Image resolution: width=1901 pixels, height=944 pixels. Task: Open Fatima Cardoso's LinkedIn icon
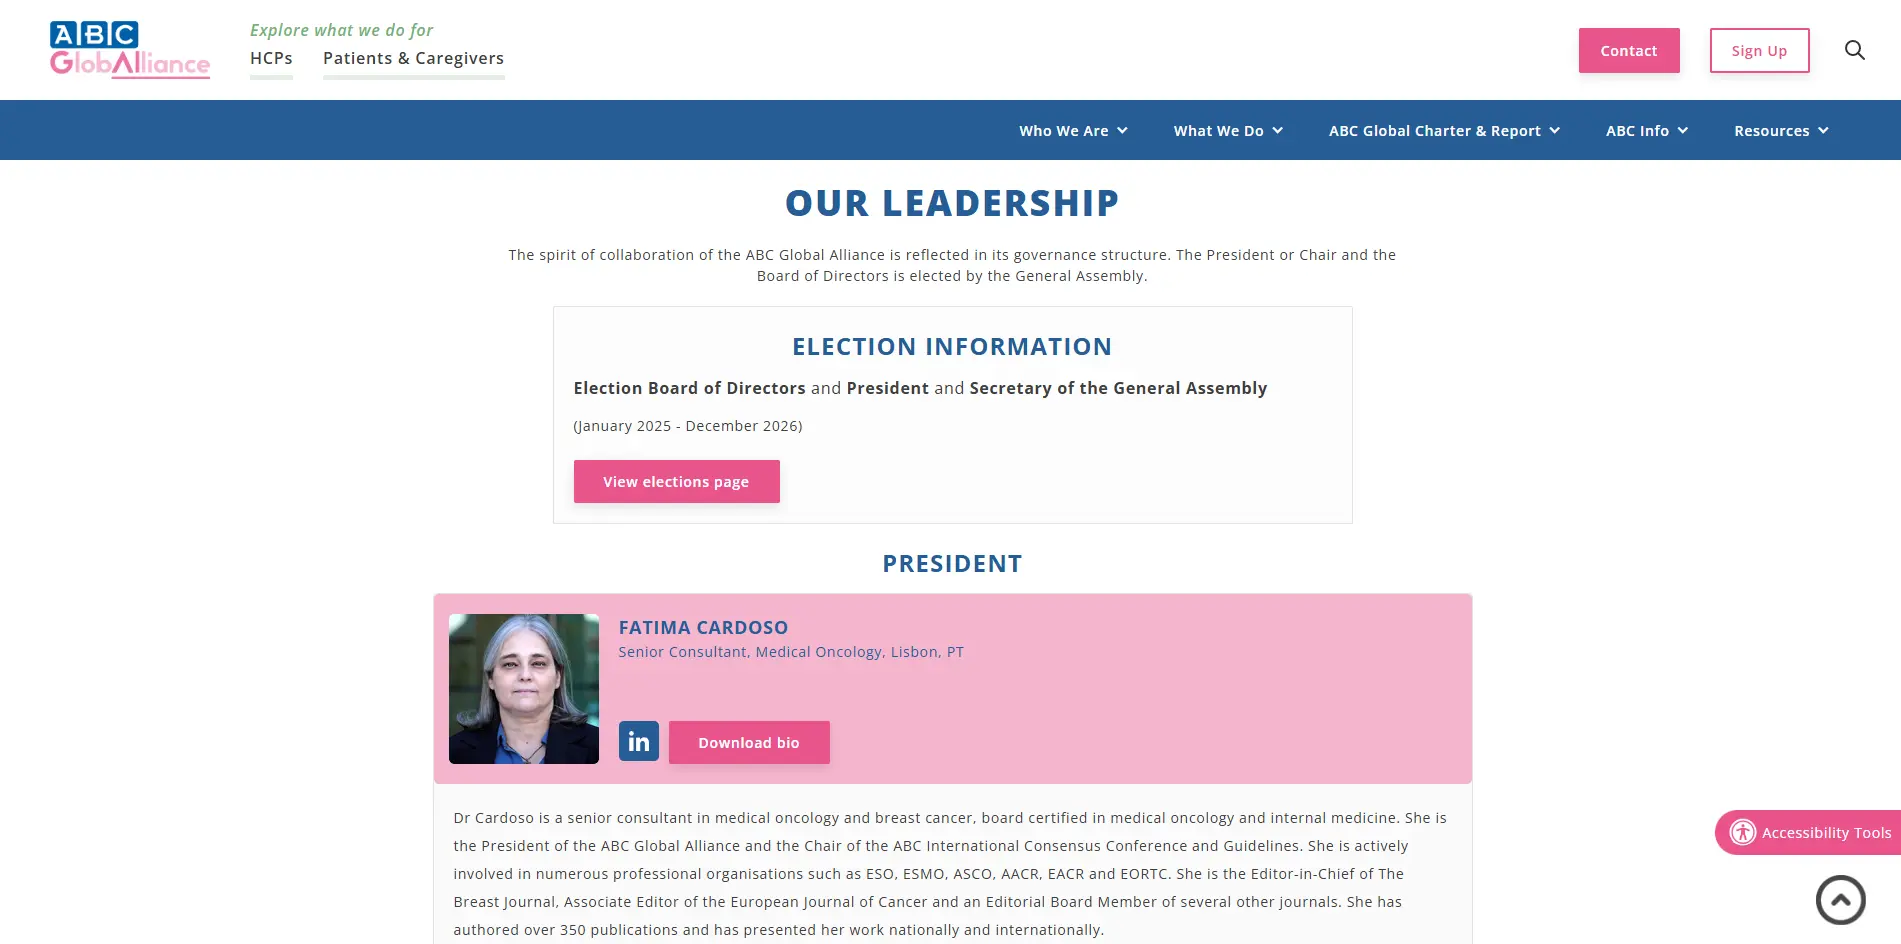638,741
